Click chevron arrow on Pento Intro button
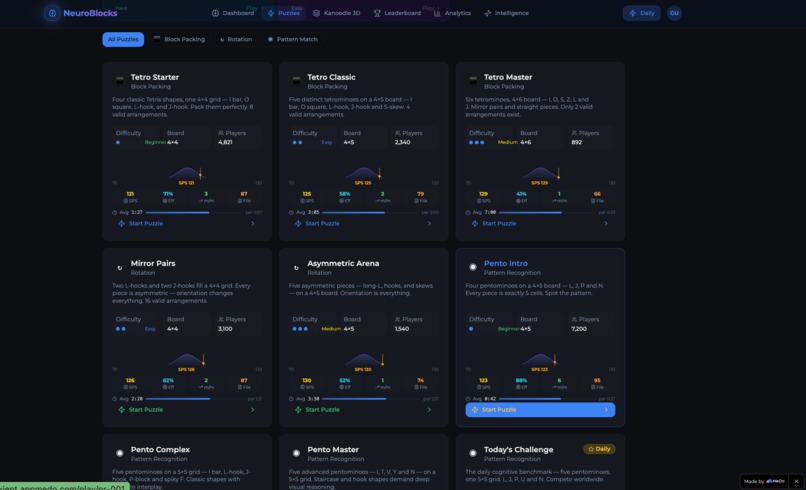Viewport: 806px width, 490px height. 606,410
